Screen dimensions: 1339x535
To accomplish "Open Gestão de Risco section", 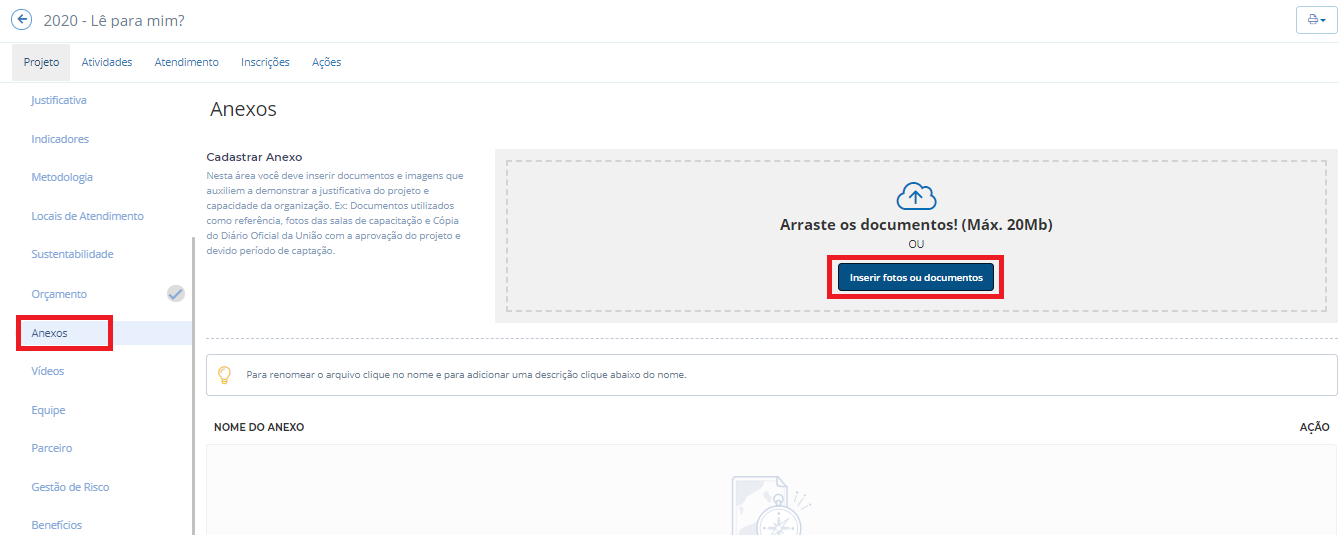I will point(70,487).
